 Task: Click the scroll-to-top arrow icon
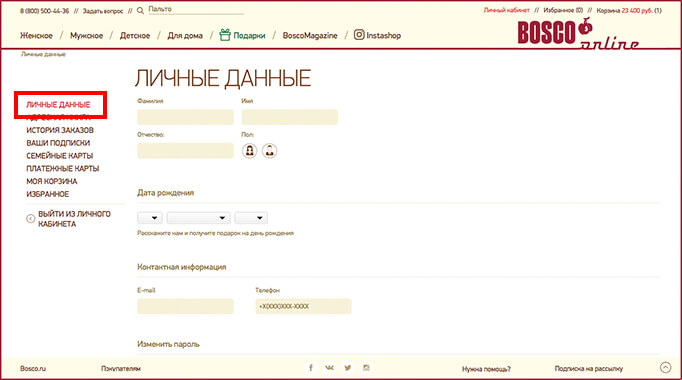click(665, 368)
